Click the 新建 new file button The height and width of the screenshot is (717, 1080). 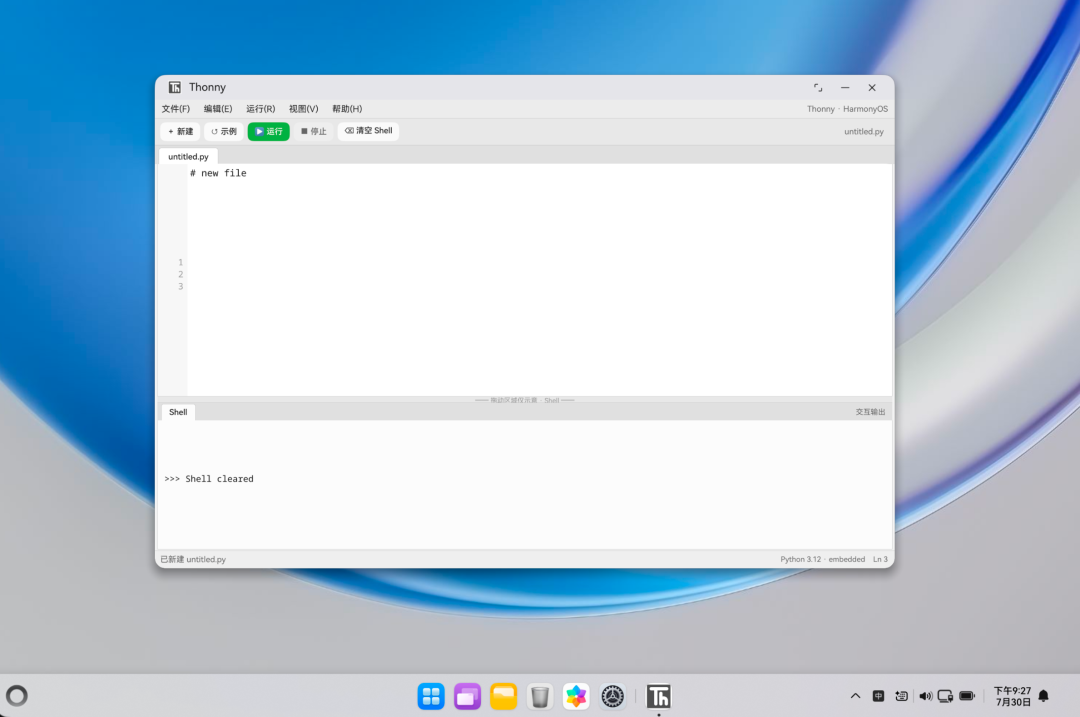pos(180,132)
